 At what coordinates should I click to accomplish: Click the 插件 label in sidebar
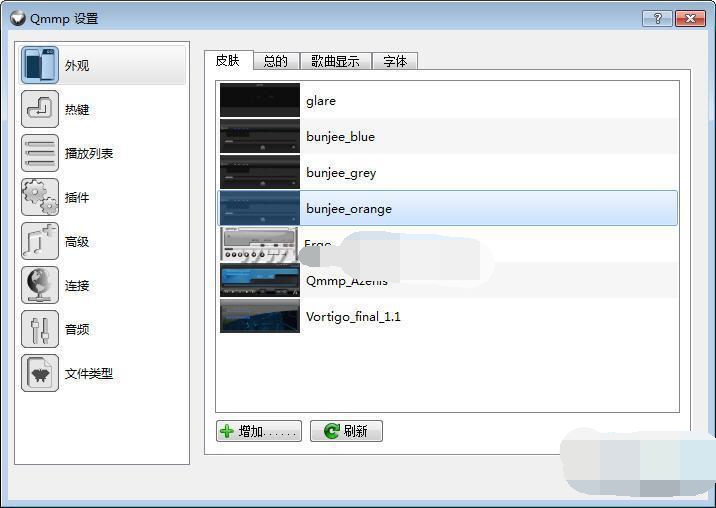click(77, 197)
